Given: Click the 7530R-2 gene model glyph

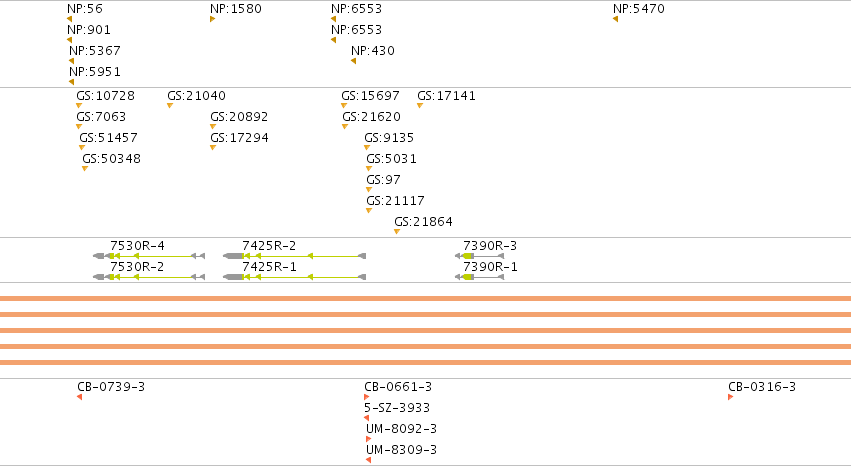Looking at the screenshot, I should click(x=149, y=277).
